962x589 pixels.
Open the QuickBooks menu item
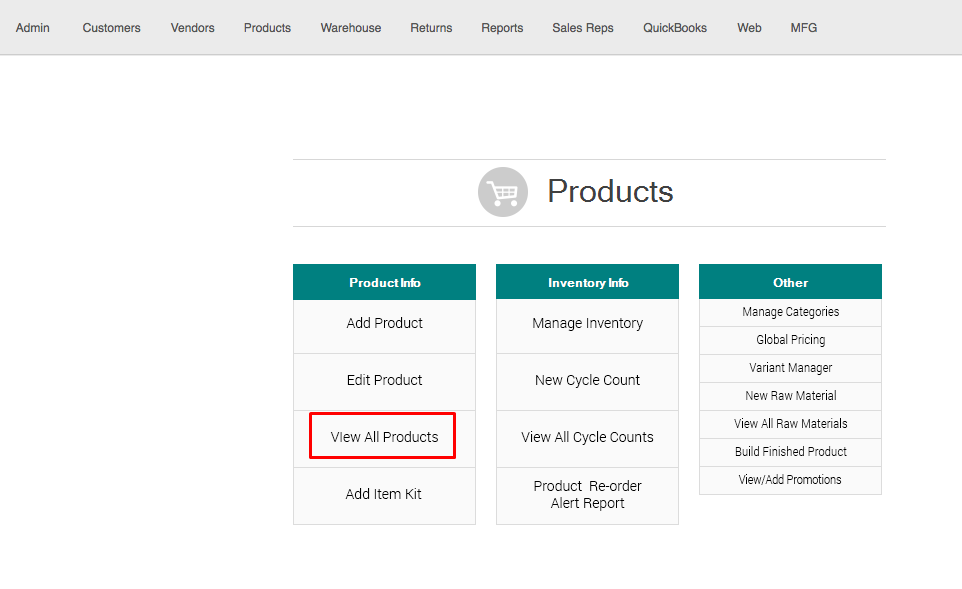coord(675,28)
